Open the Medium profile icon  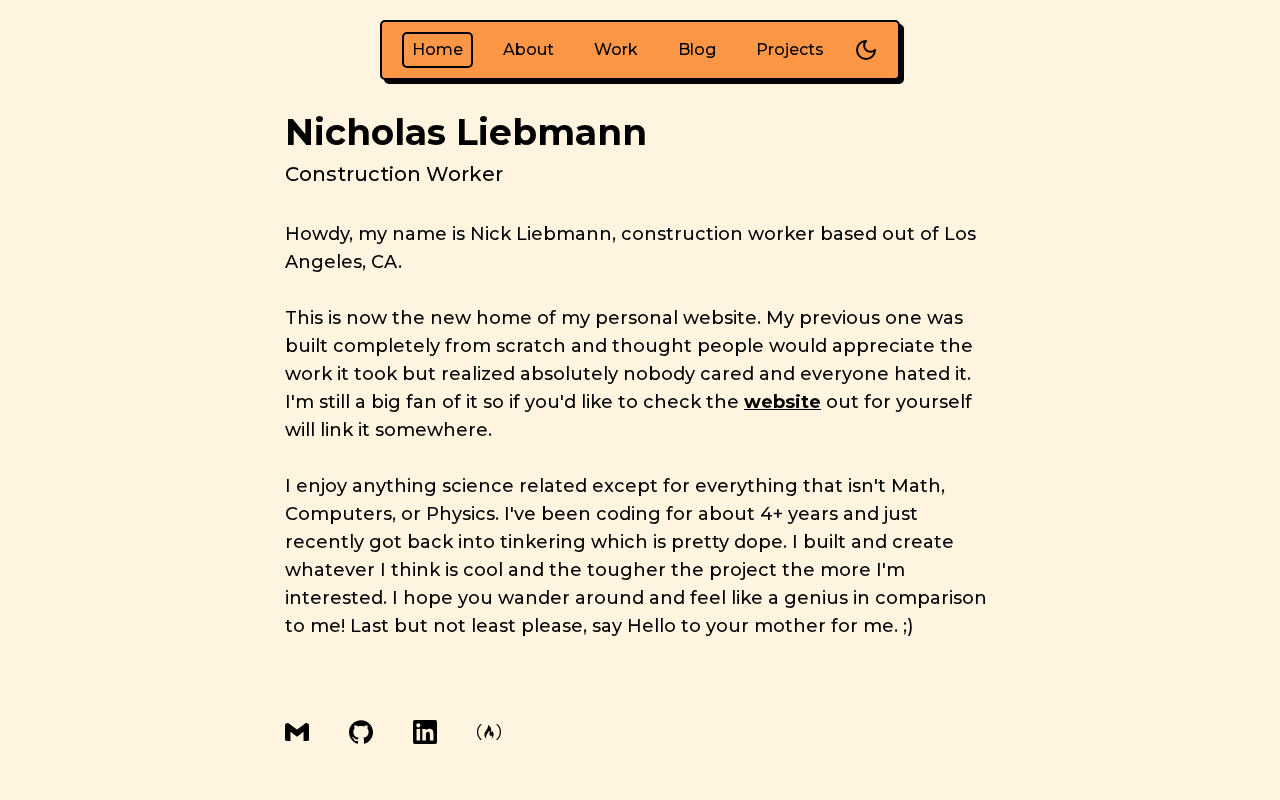click(x=297, y=732)
